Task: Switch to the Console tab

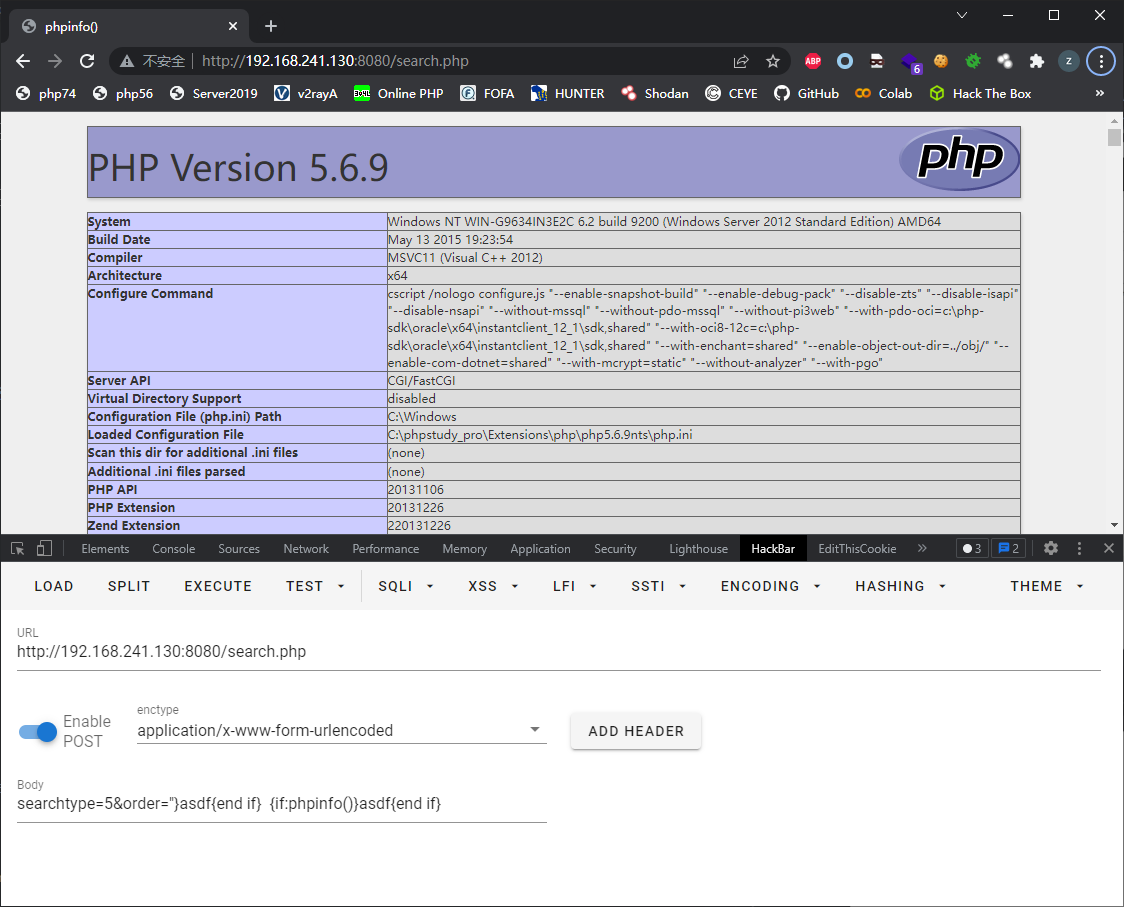Action: tap(173, 549)
